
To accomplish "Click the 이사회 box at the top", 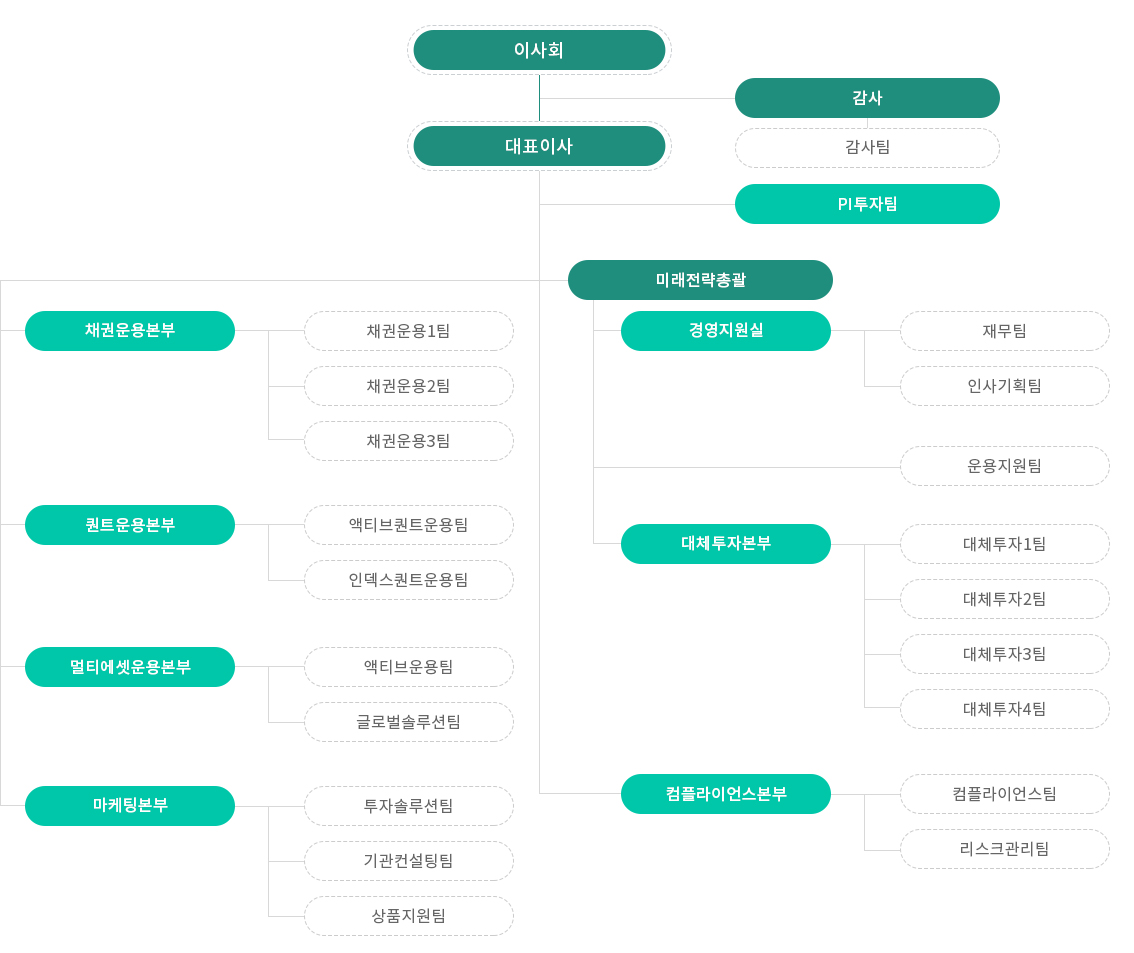I will 539,50.
